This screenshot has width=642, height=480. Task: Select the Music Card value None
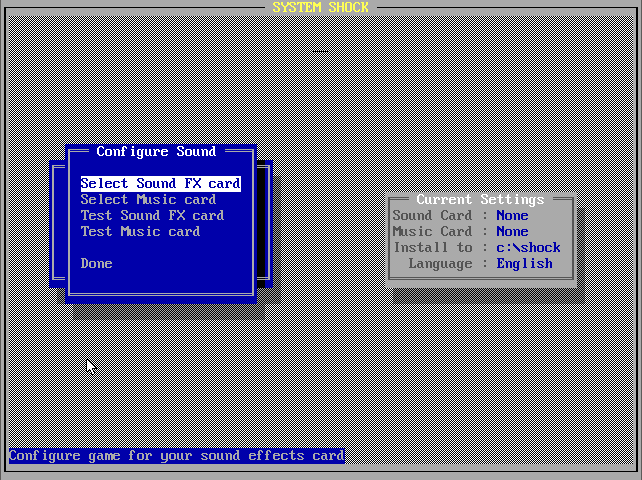pos(512,232)
